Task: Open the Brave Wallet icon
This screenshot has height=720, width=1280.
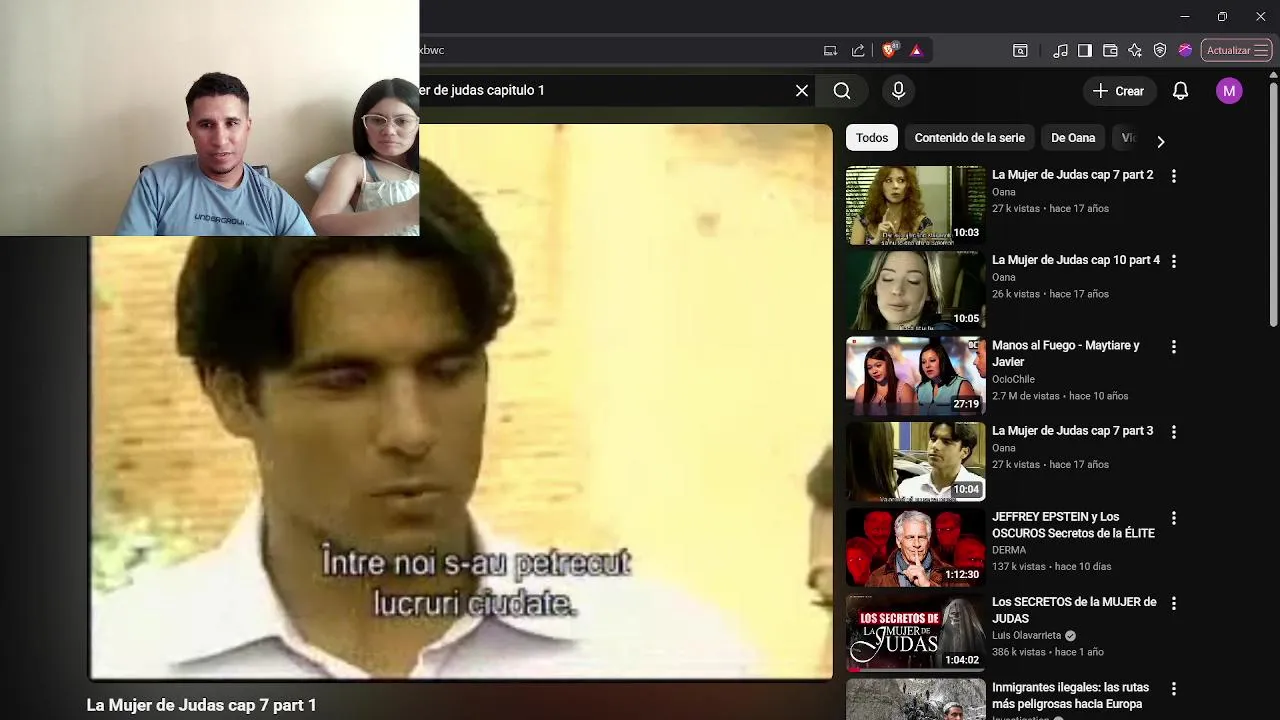Action: (x=1110, y=50)
